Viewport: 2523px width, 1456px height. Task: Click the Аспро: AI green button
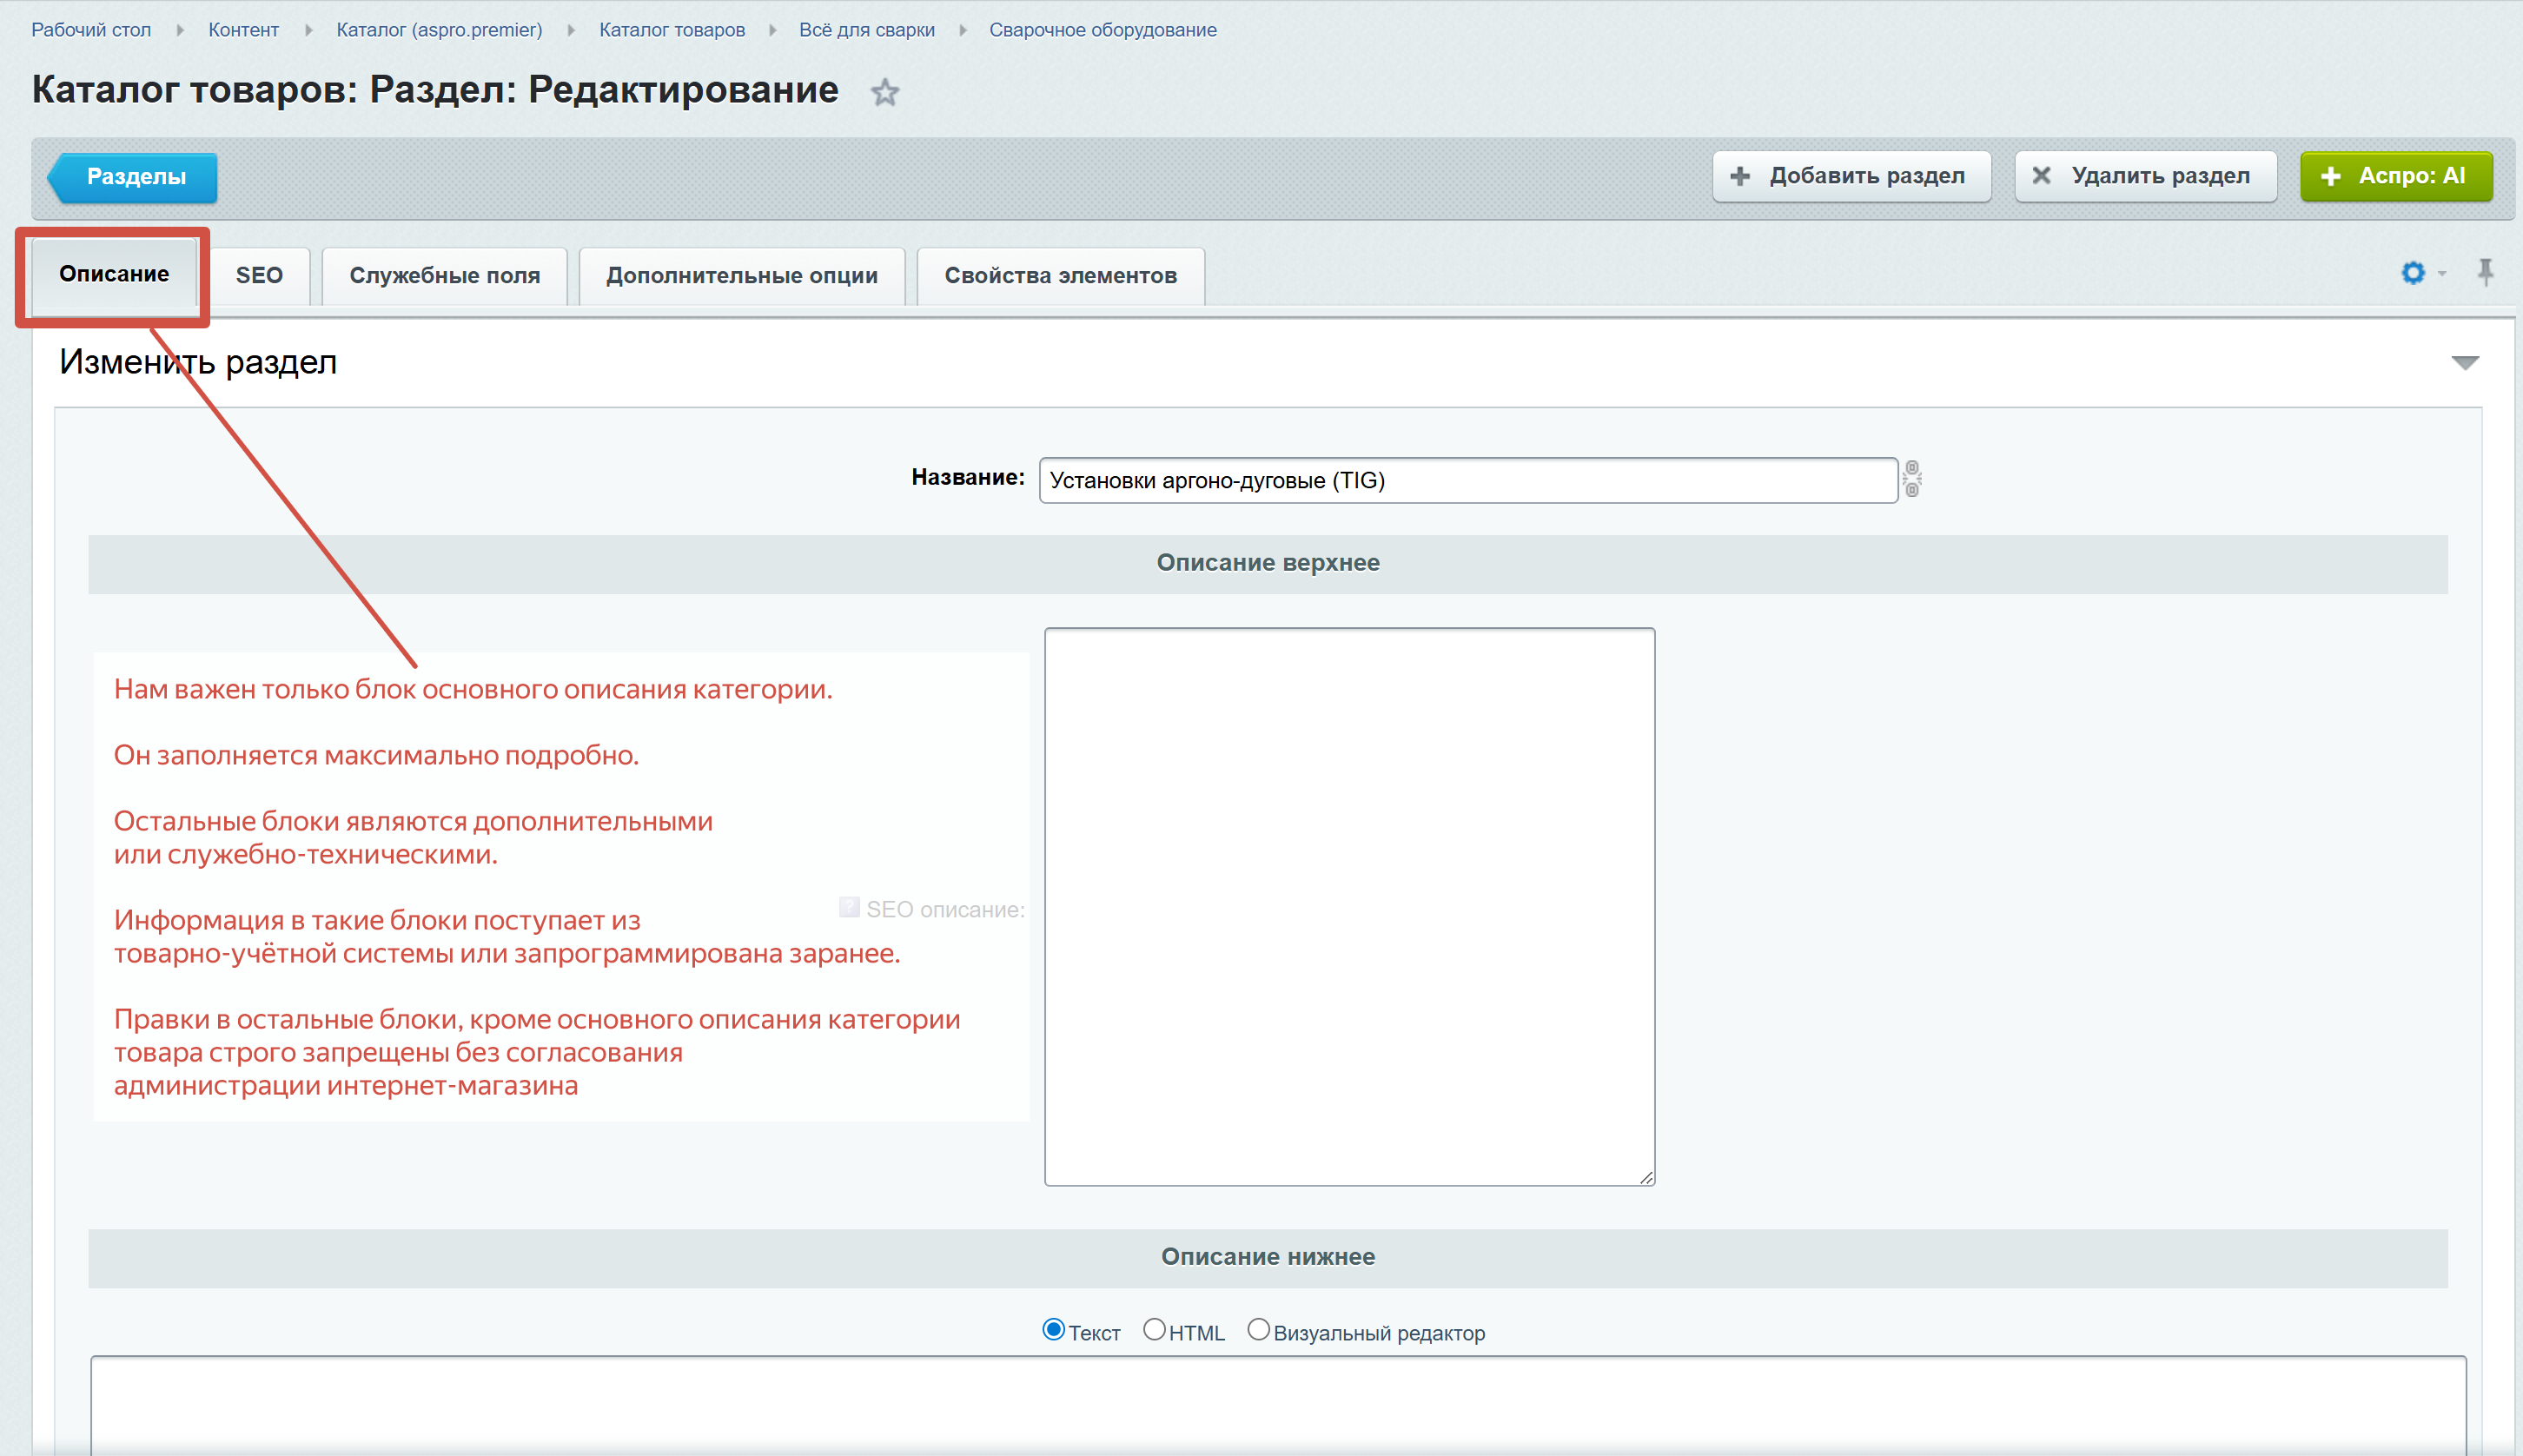pos(2395,177)
